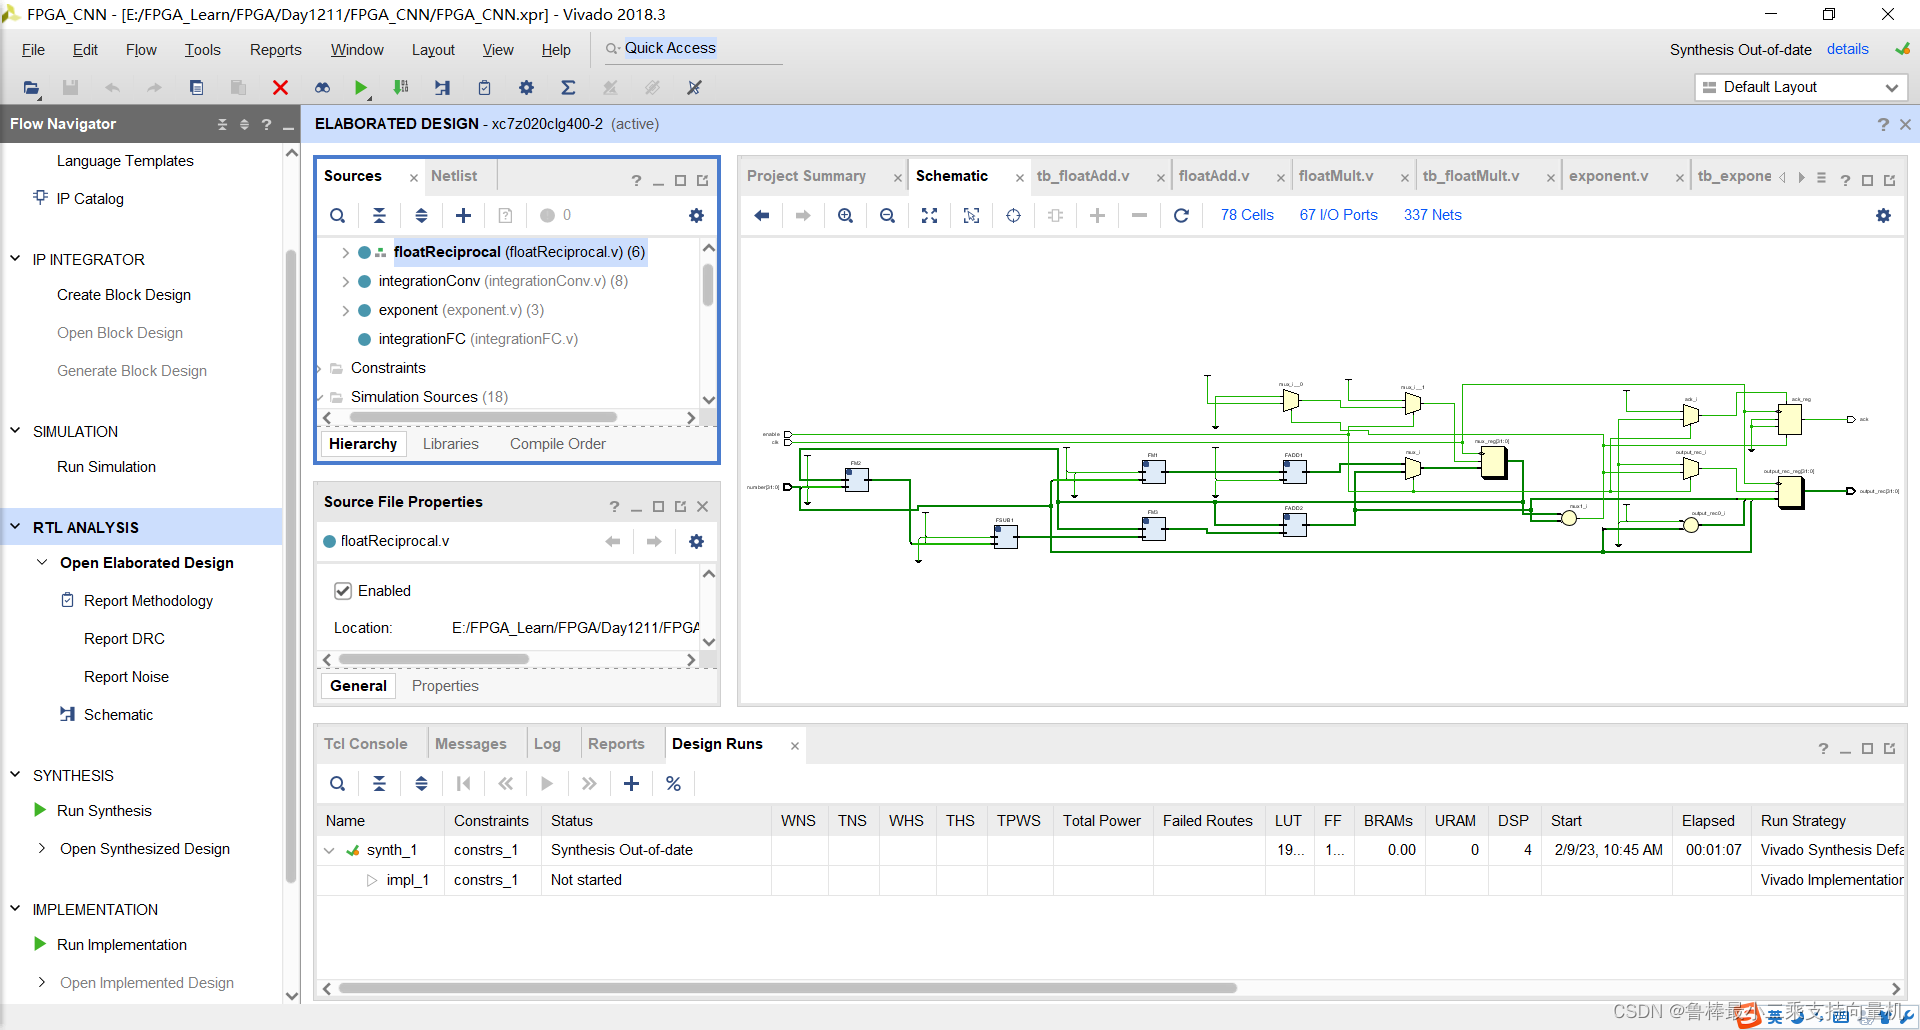Switch to the Tcl Console tab
Viewport: 1920px width, 1030px height.
click(365, 744)
